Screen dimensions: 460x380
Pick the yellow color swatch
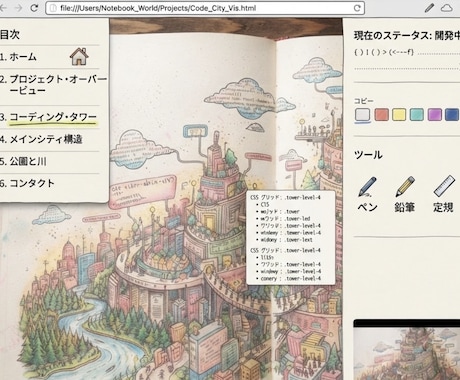pyautogui.click(x=399, y=114)
